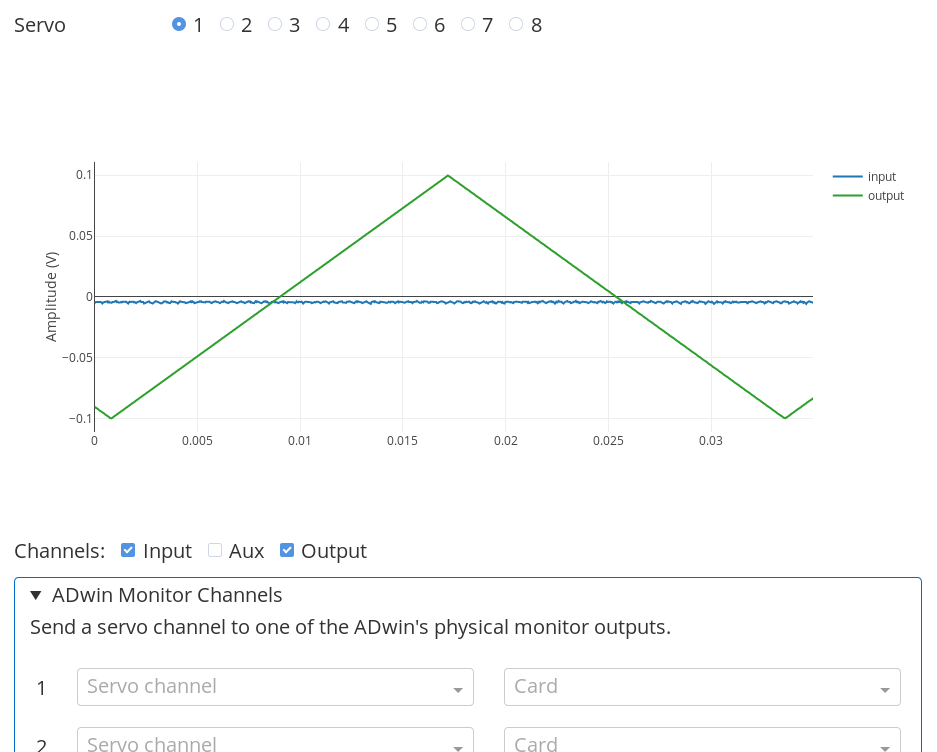Select servo radio button 3

pos(275,24)
